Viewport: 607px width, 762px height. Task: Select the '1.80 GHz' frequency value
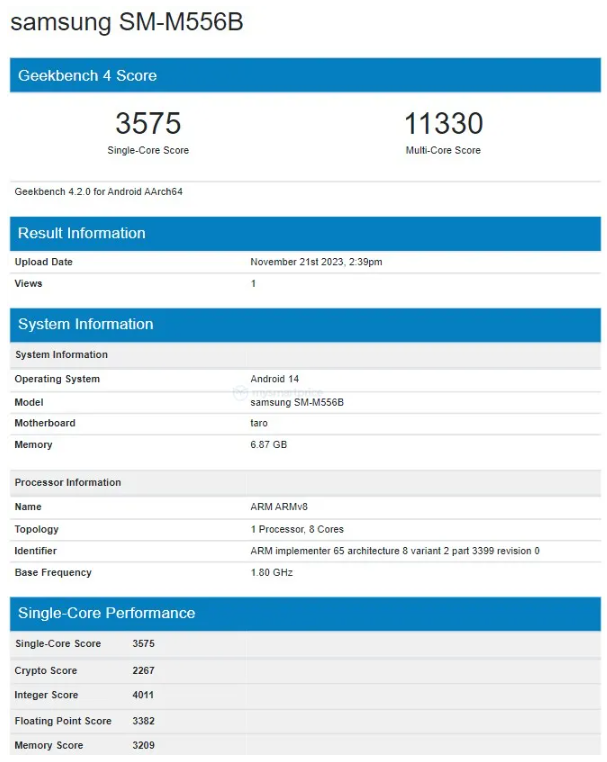point(272,572)
